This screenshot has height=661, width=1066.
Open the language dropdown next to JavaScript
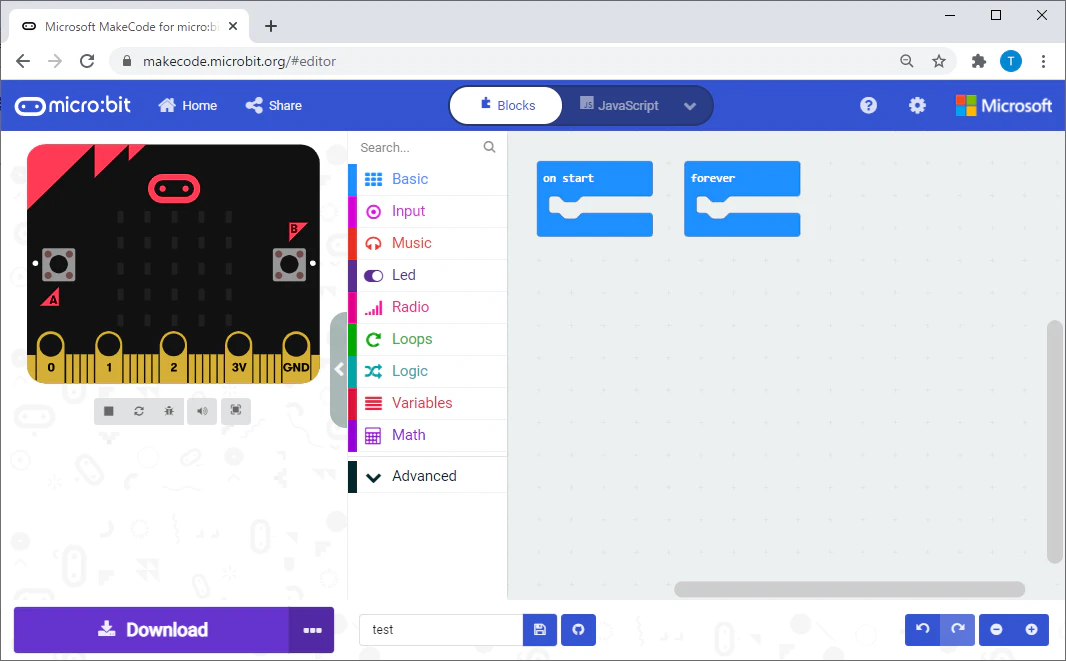(690, 106)
